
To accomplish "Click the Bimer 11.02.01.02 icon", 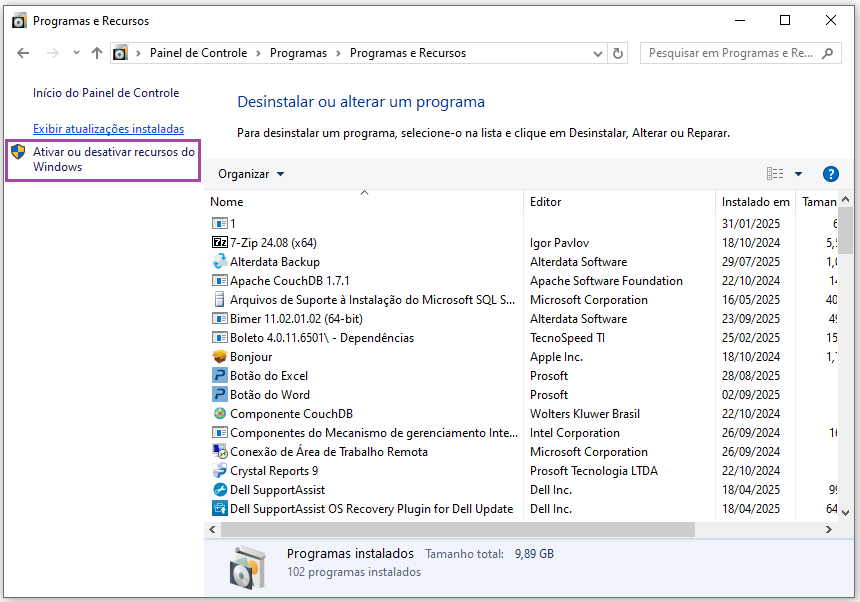I will 219,319.
